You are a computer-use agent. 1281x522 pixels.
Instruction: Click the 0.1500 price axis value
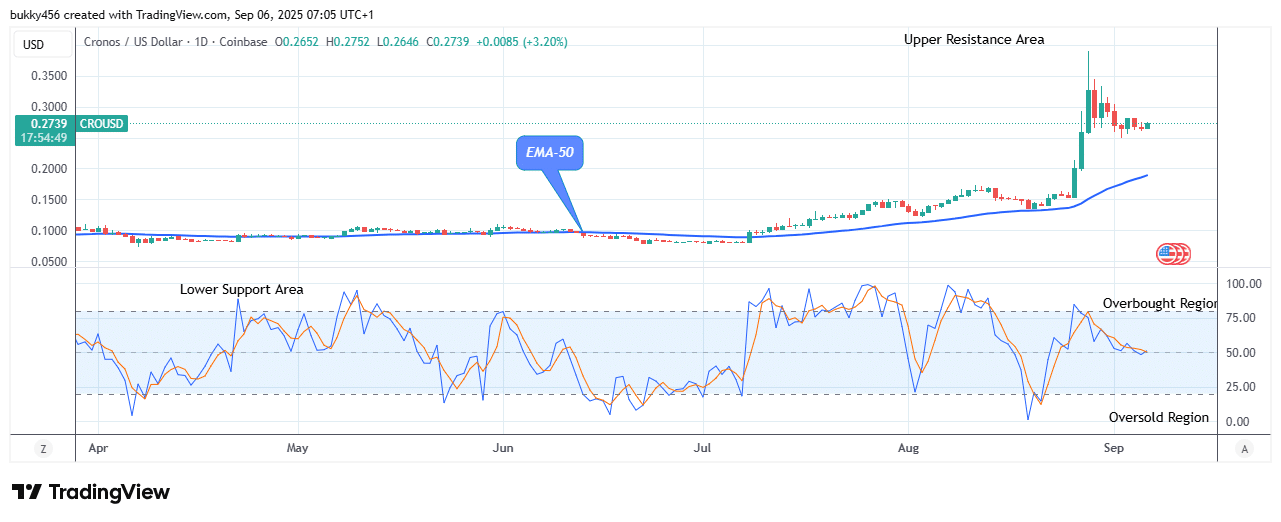click(x=49, y=200)
